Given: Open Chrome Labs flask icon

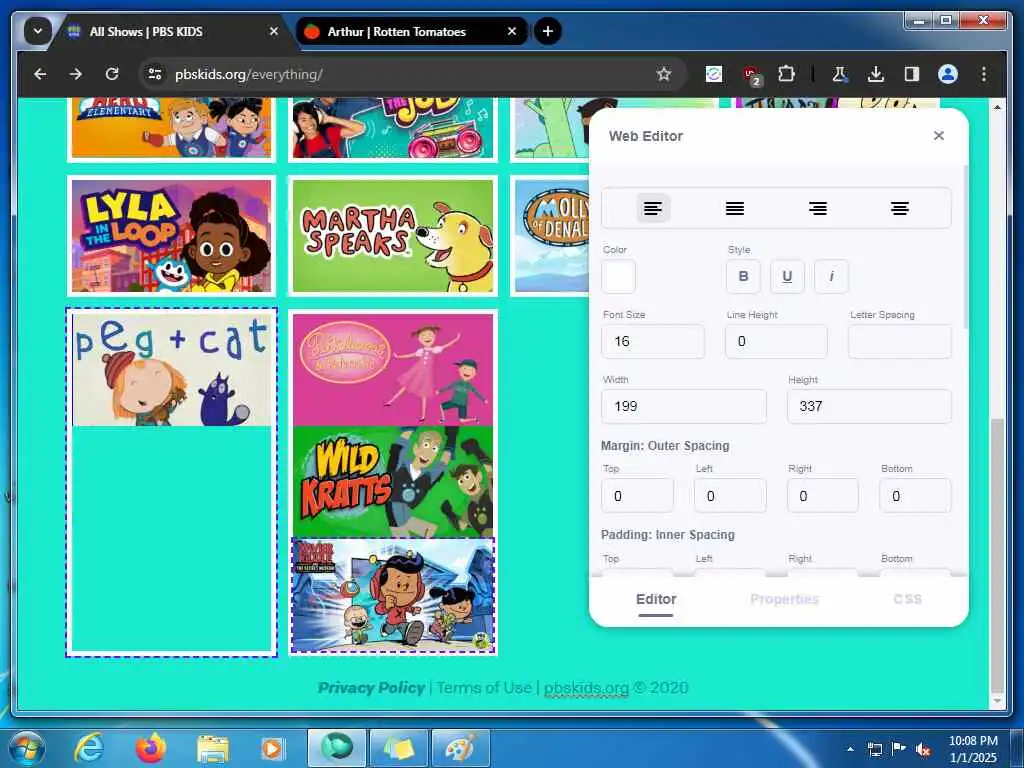Looking at the screenshot, I should coord(839,74).
